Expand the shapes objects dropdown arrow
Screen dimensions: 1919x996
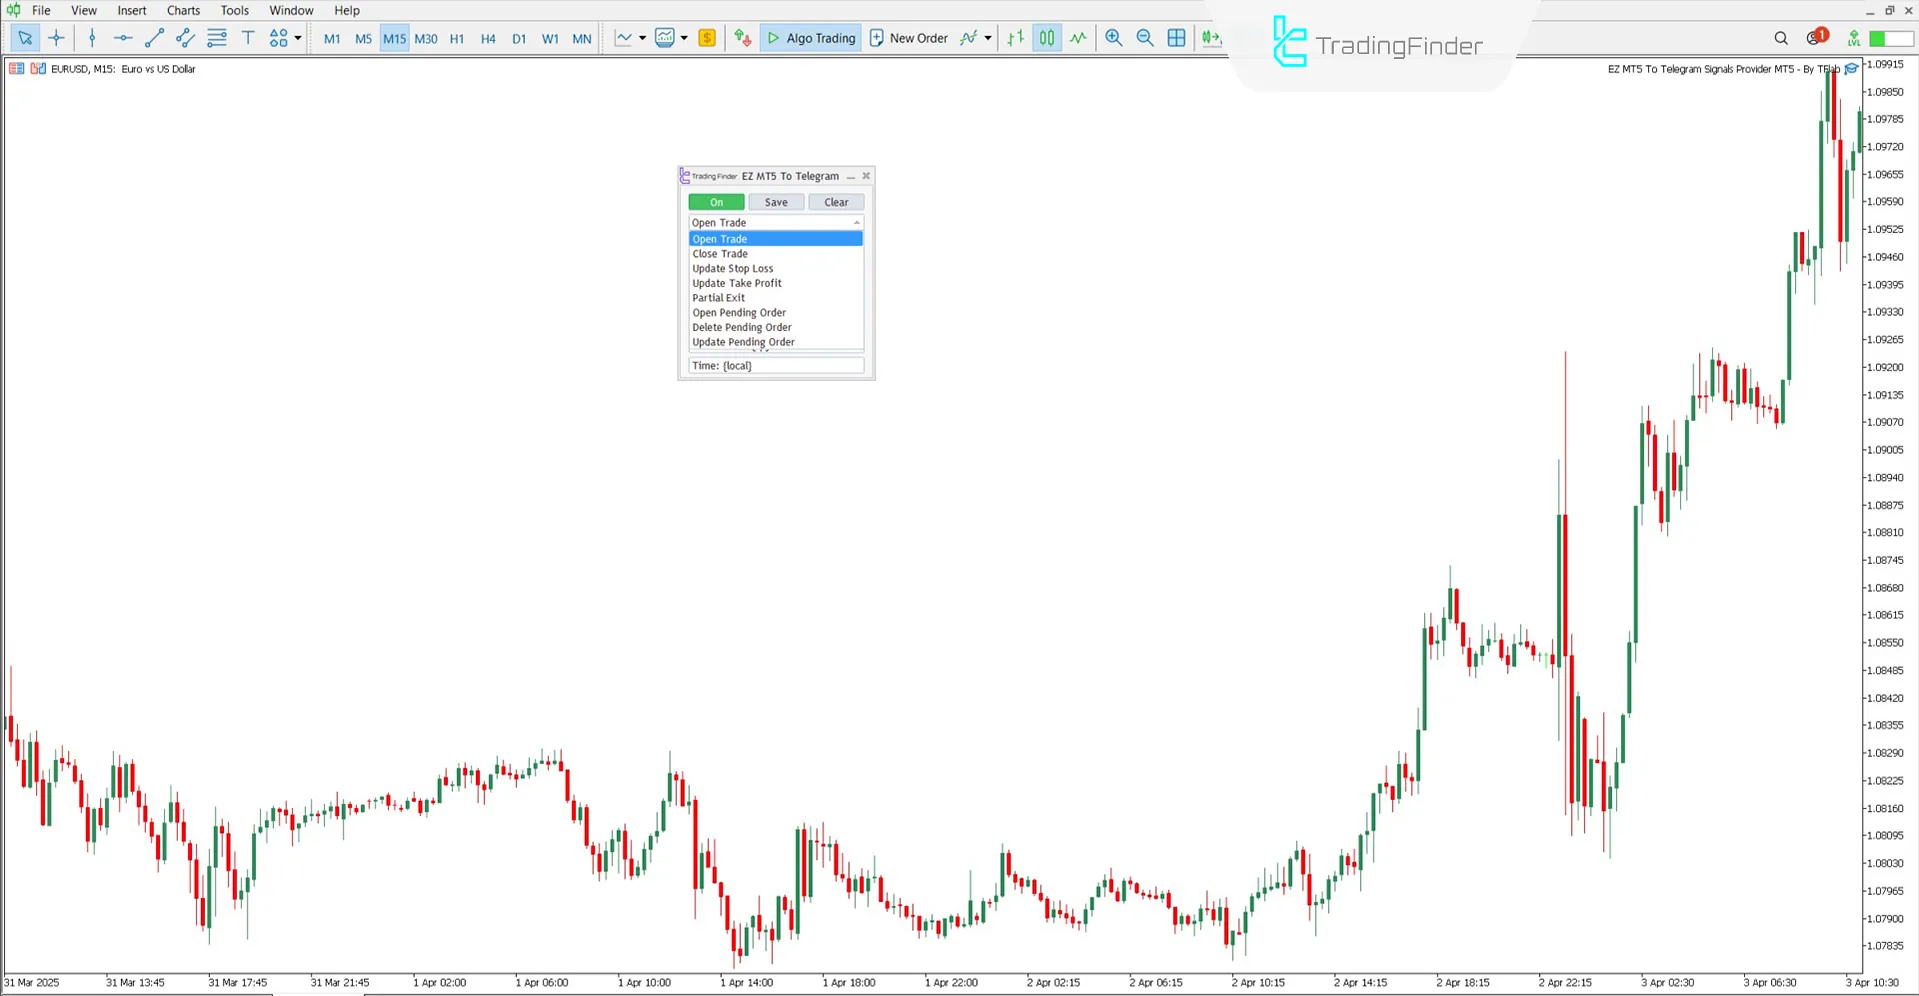[x=298, y=38]
